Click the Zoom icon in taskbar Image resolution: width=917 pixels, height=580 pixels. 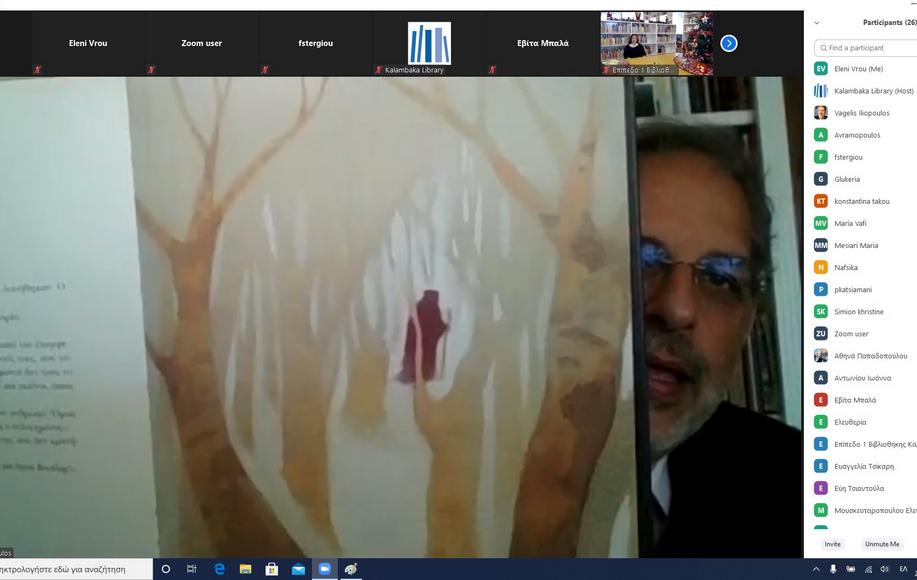pos(325,569)
